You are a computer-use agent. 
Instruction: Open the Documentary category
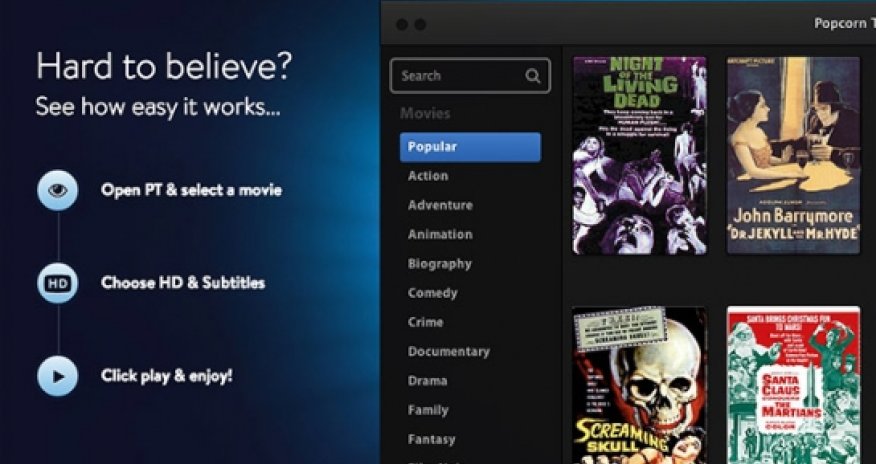(x=449, y=352)
